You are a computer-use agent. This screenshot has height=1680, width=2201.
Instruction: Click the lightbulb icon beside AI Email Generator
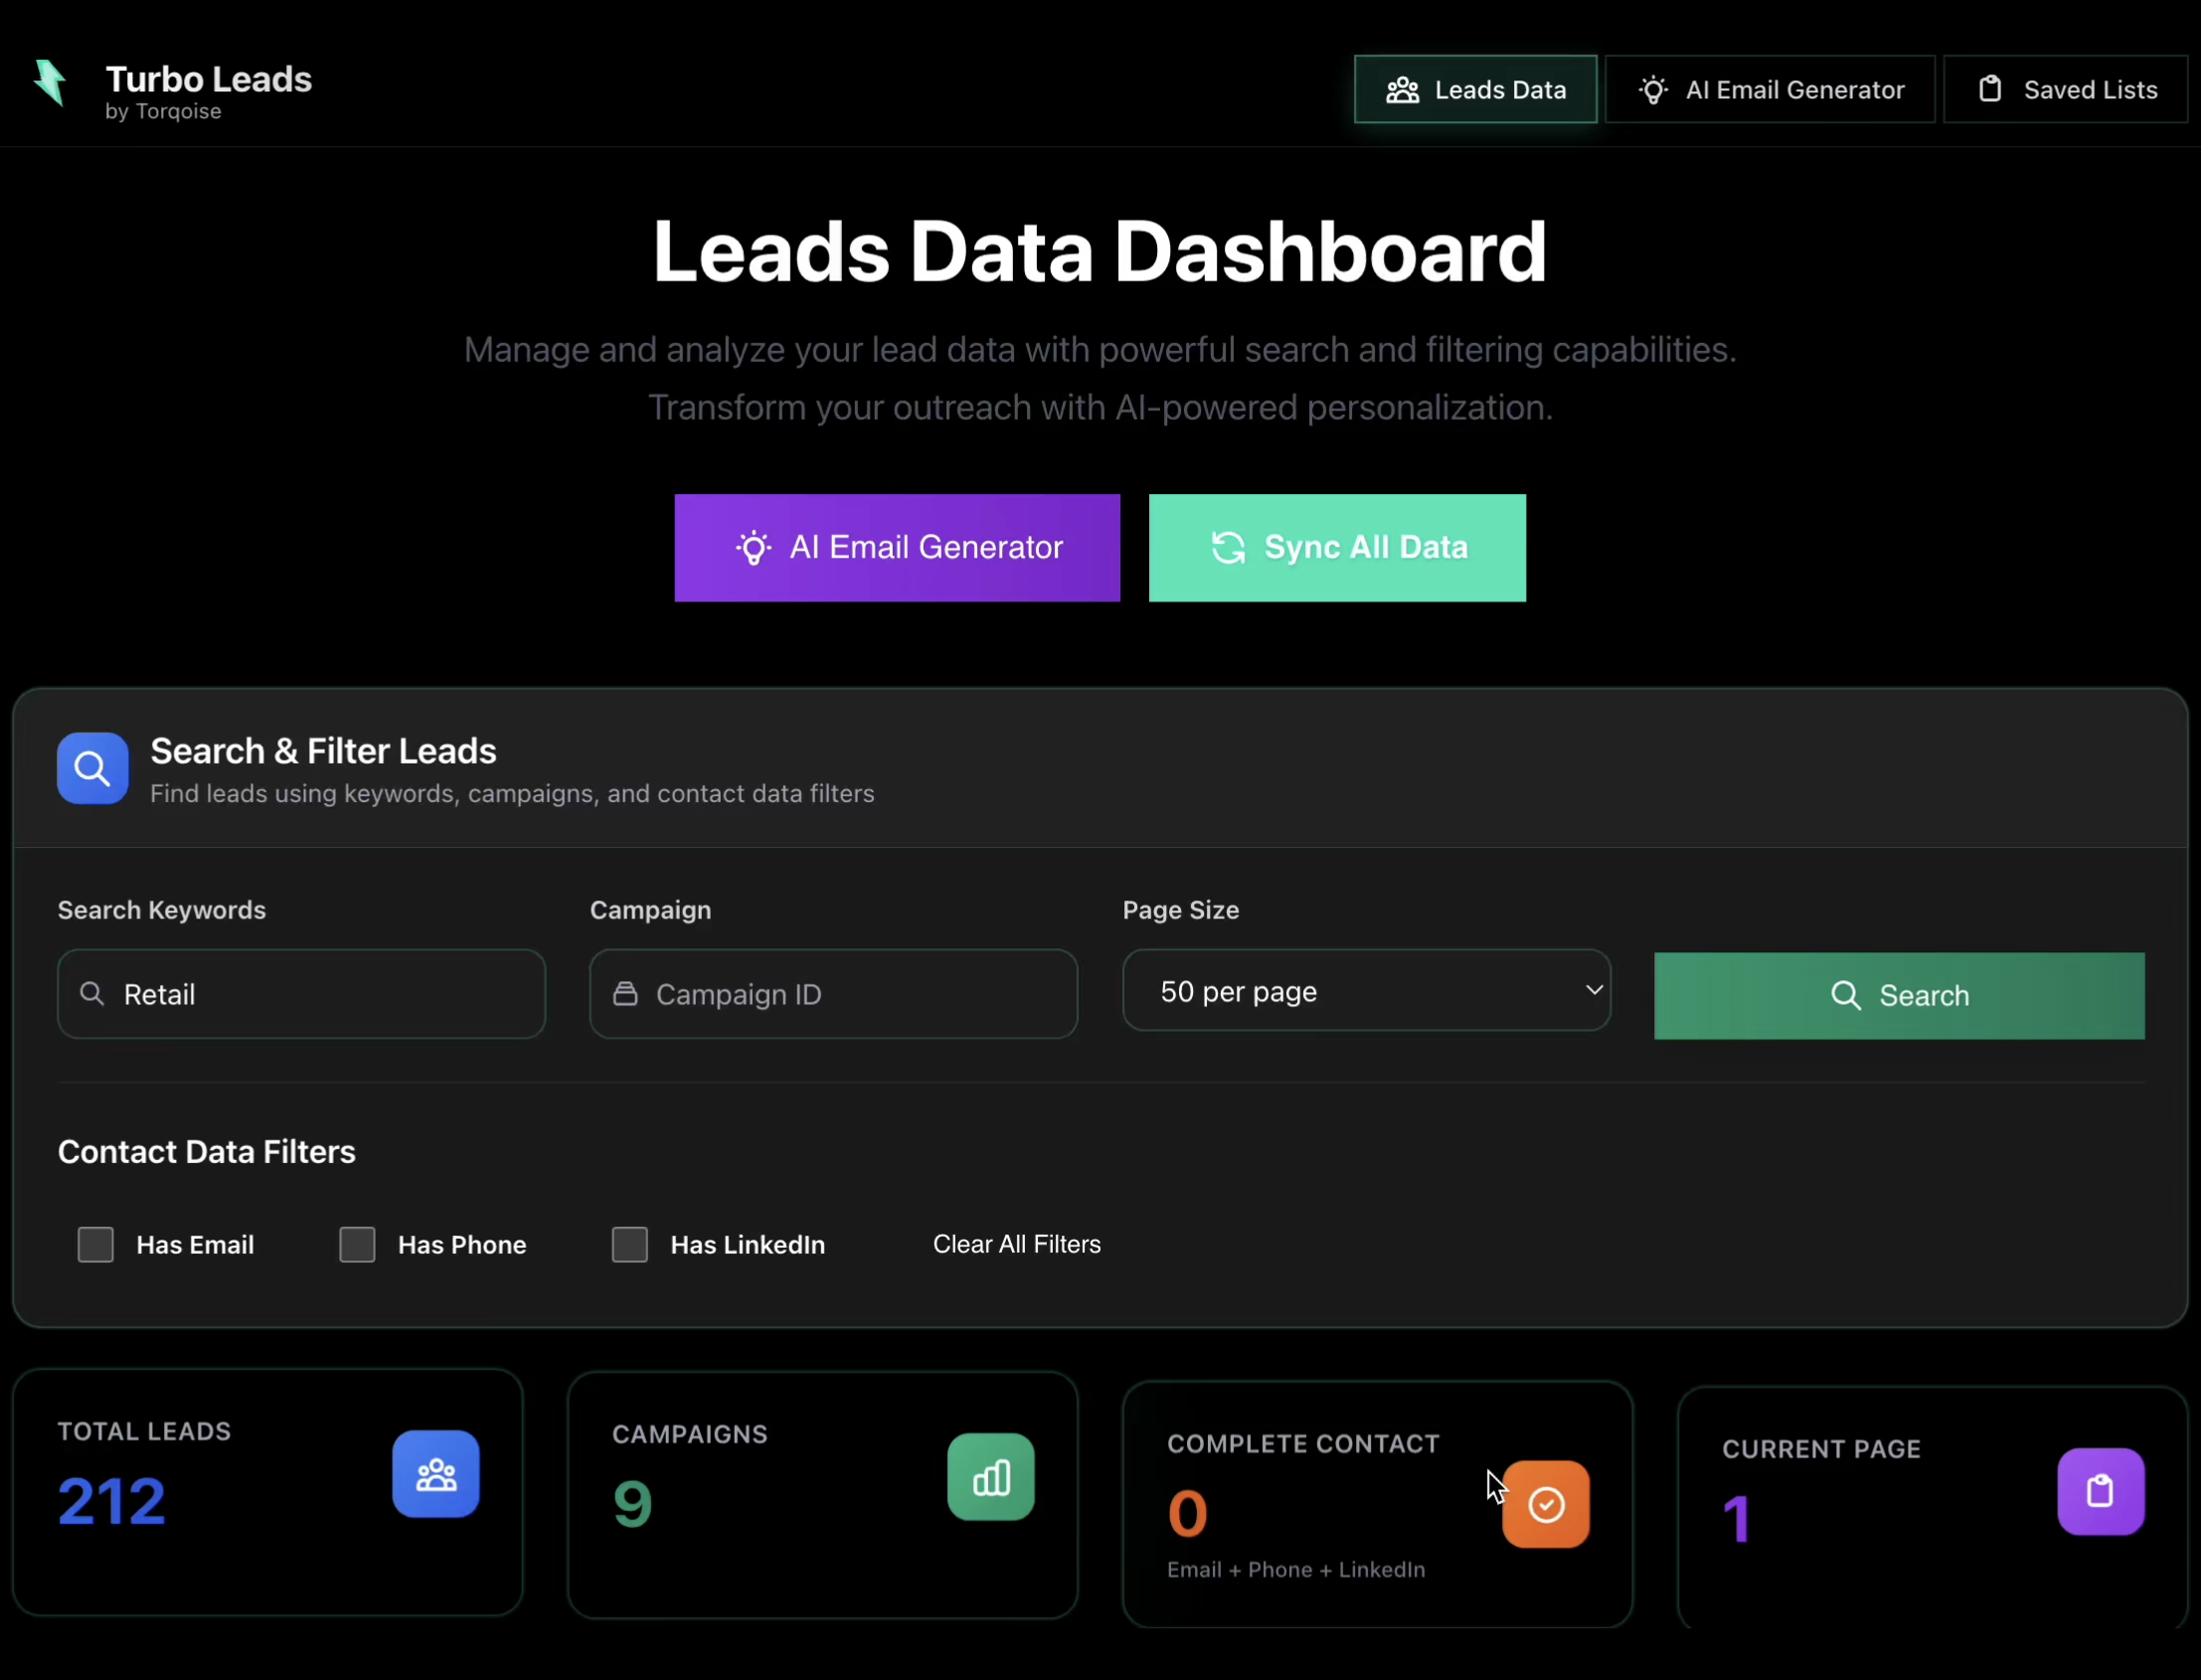pos(1654,89)
